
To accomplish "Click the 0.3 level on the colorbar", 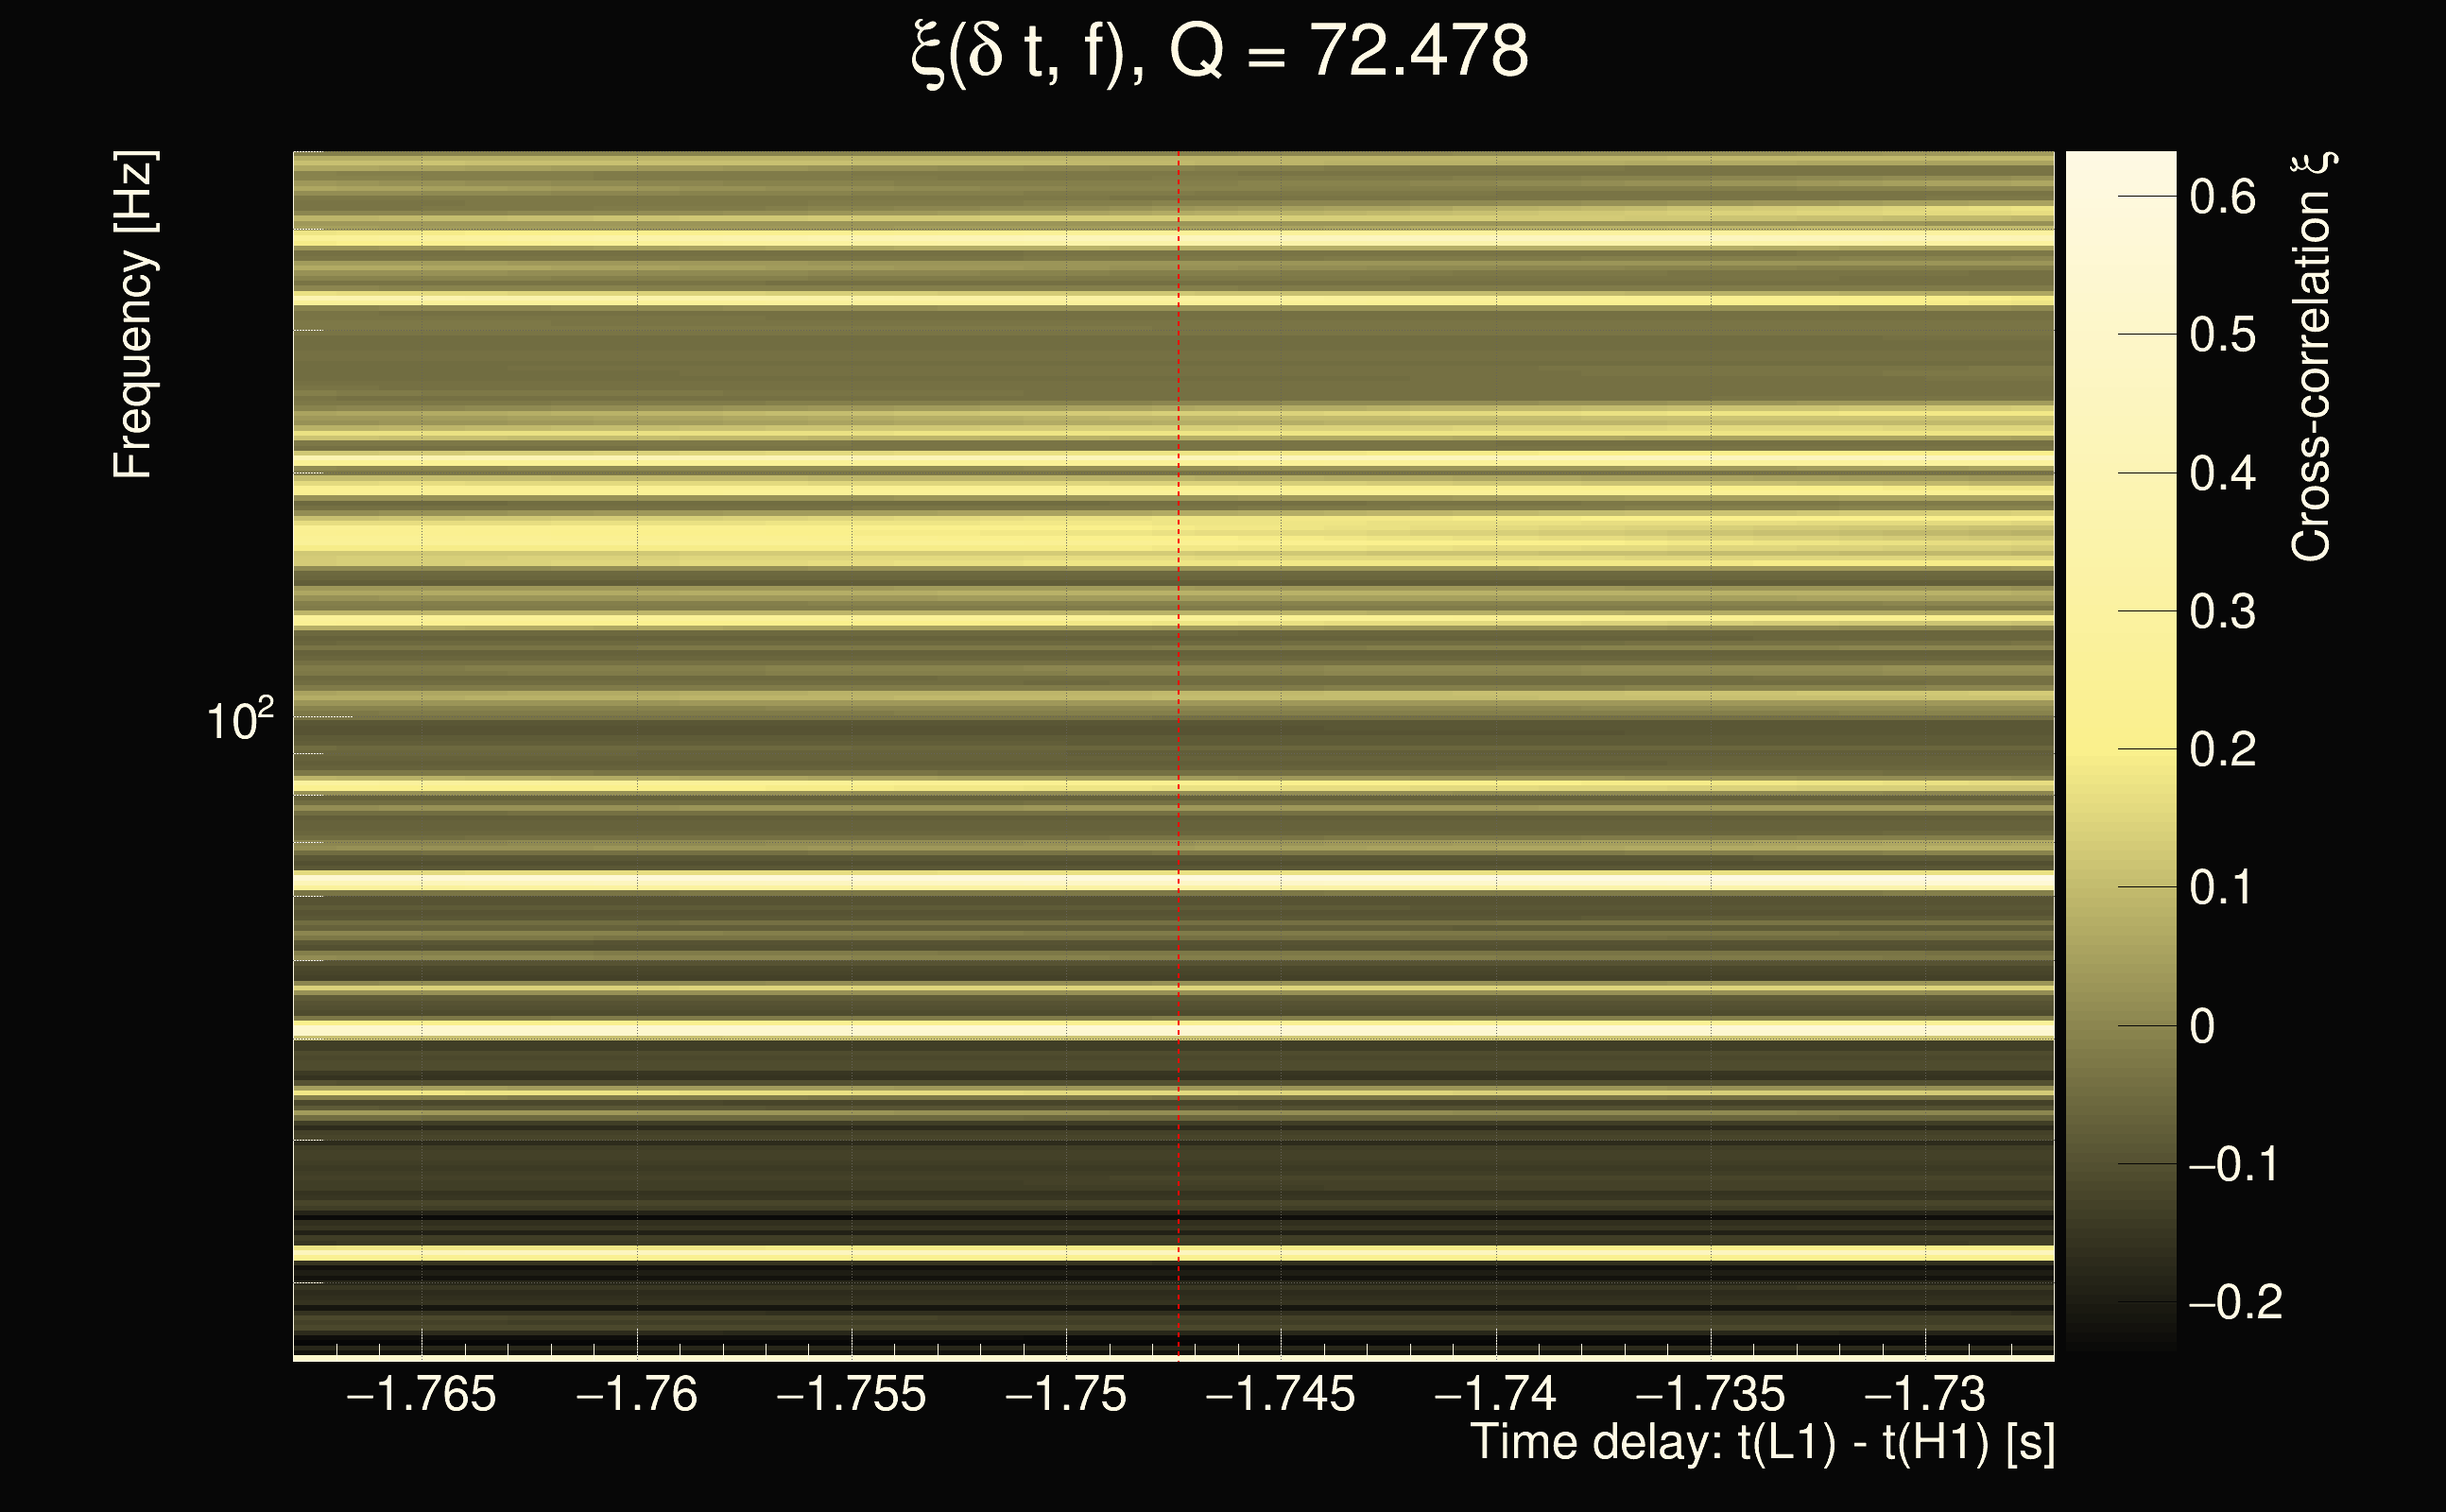I will (x=2222, y=611).
